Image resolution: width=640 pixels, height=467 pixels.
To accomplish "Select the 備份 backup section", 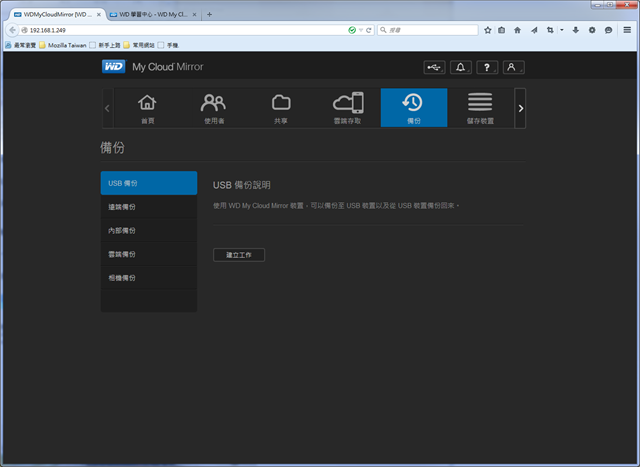I will (x=414, y=108).
